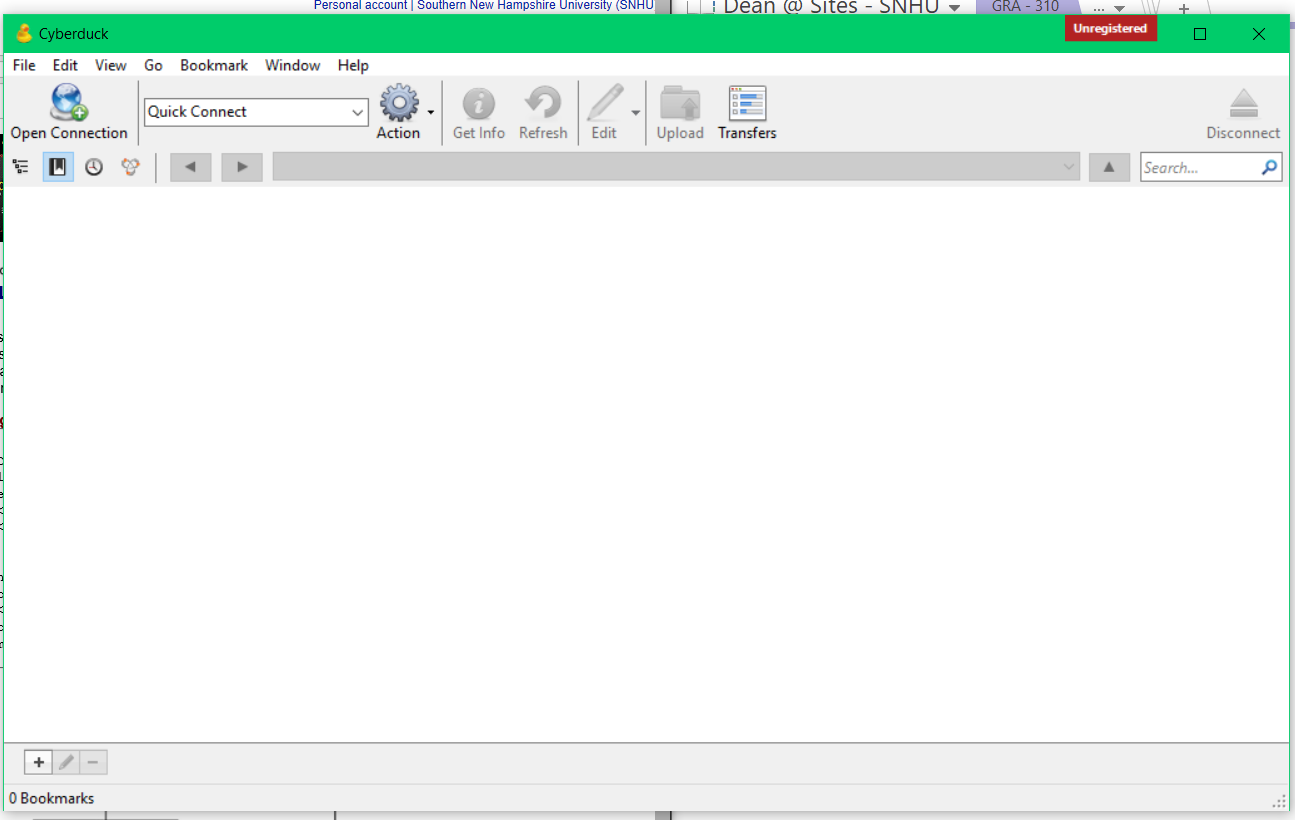The width and height of the screenshot is (1295, 820).
Task: Open the "Dean @ Sites - SNHU" dropdown behind Cyberduck
Action: [954, 8]
